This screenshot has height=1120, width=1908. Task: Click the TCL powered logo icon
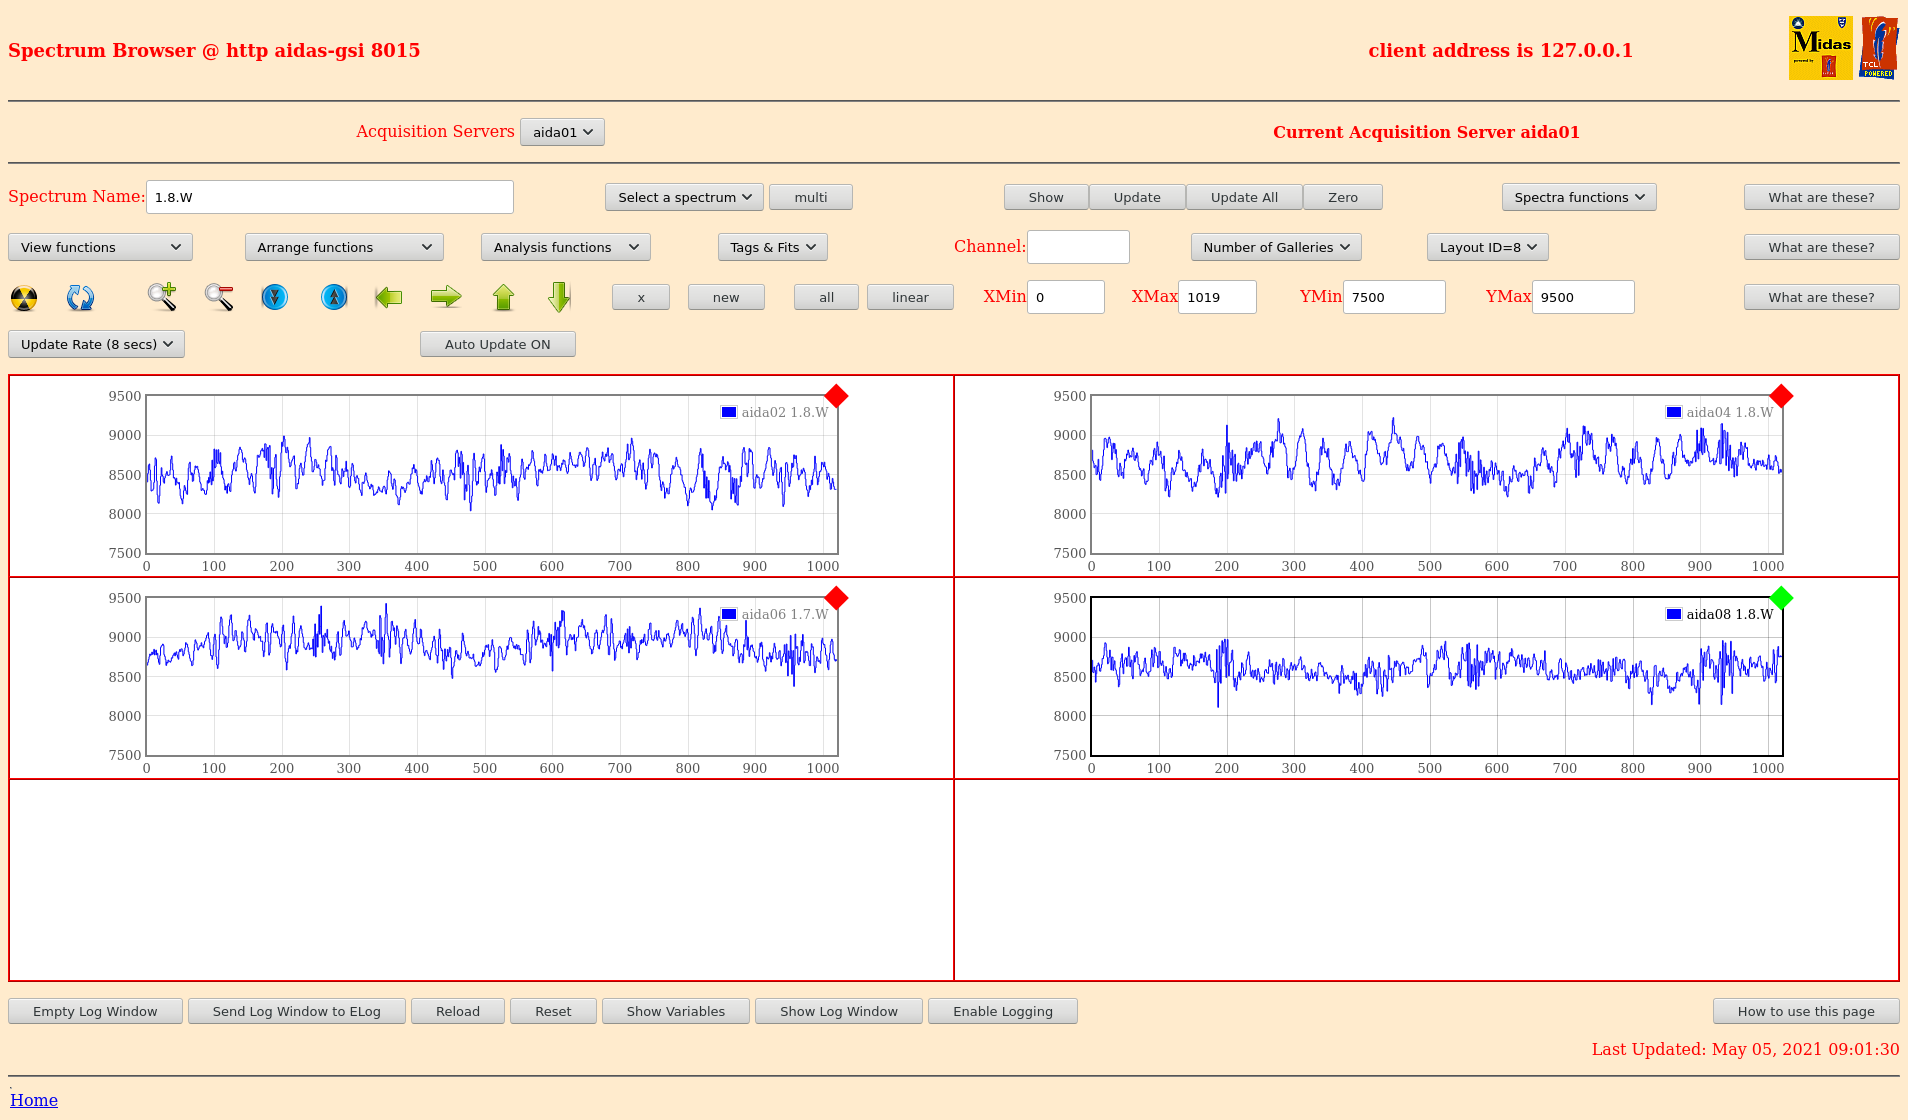pyautogui.click(x=1878, y=47)
